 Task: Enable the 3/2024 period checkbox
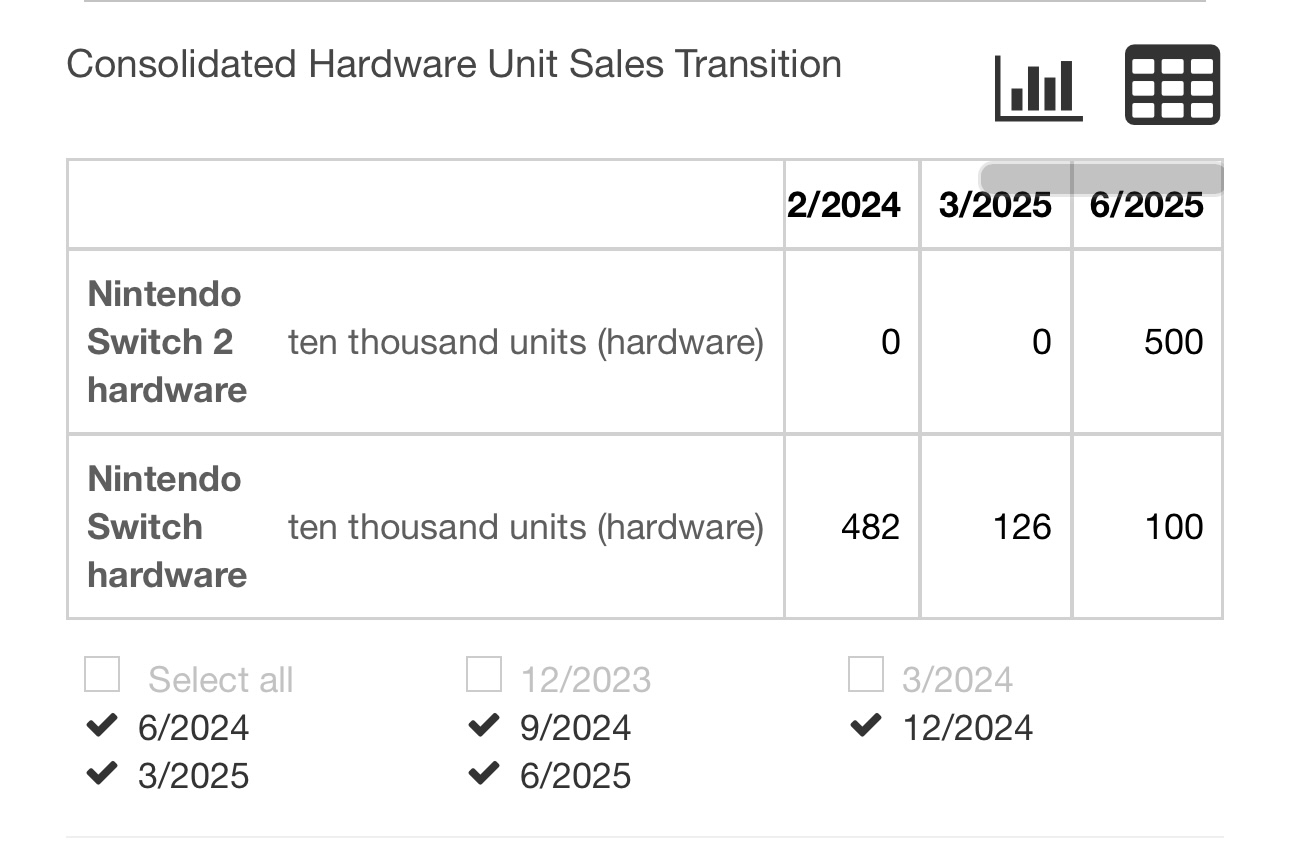(x=866, y=675)
